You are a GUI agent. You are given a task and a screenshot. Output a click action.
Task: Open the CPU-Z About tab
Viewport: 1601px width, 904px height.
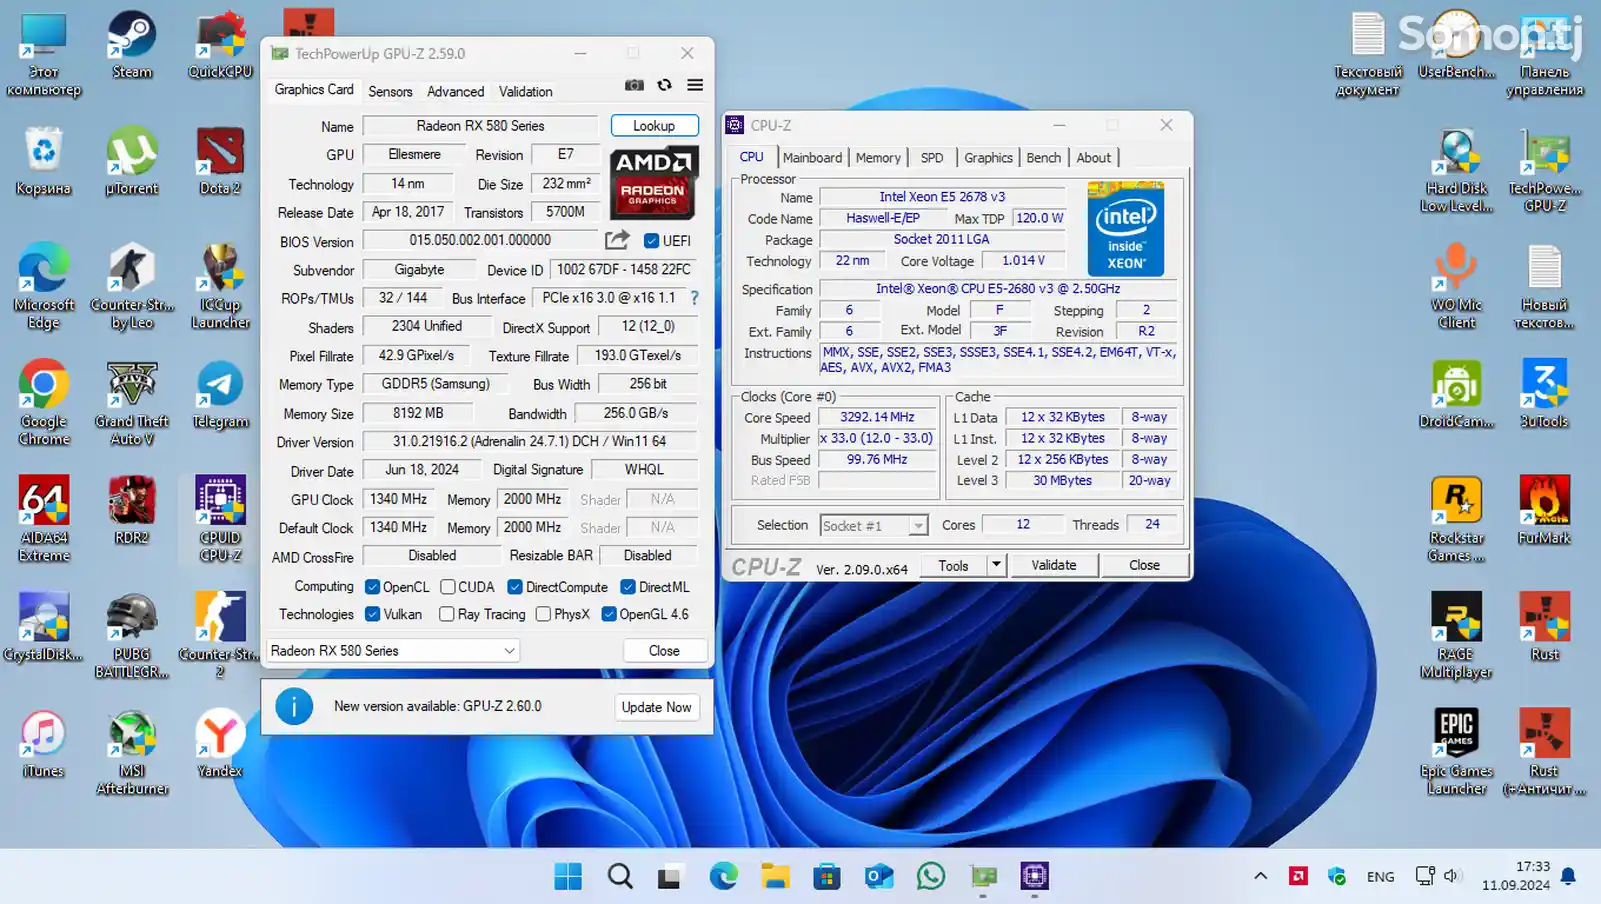(x=1093, y=158)
